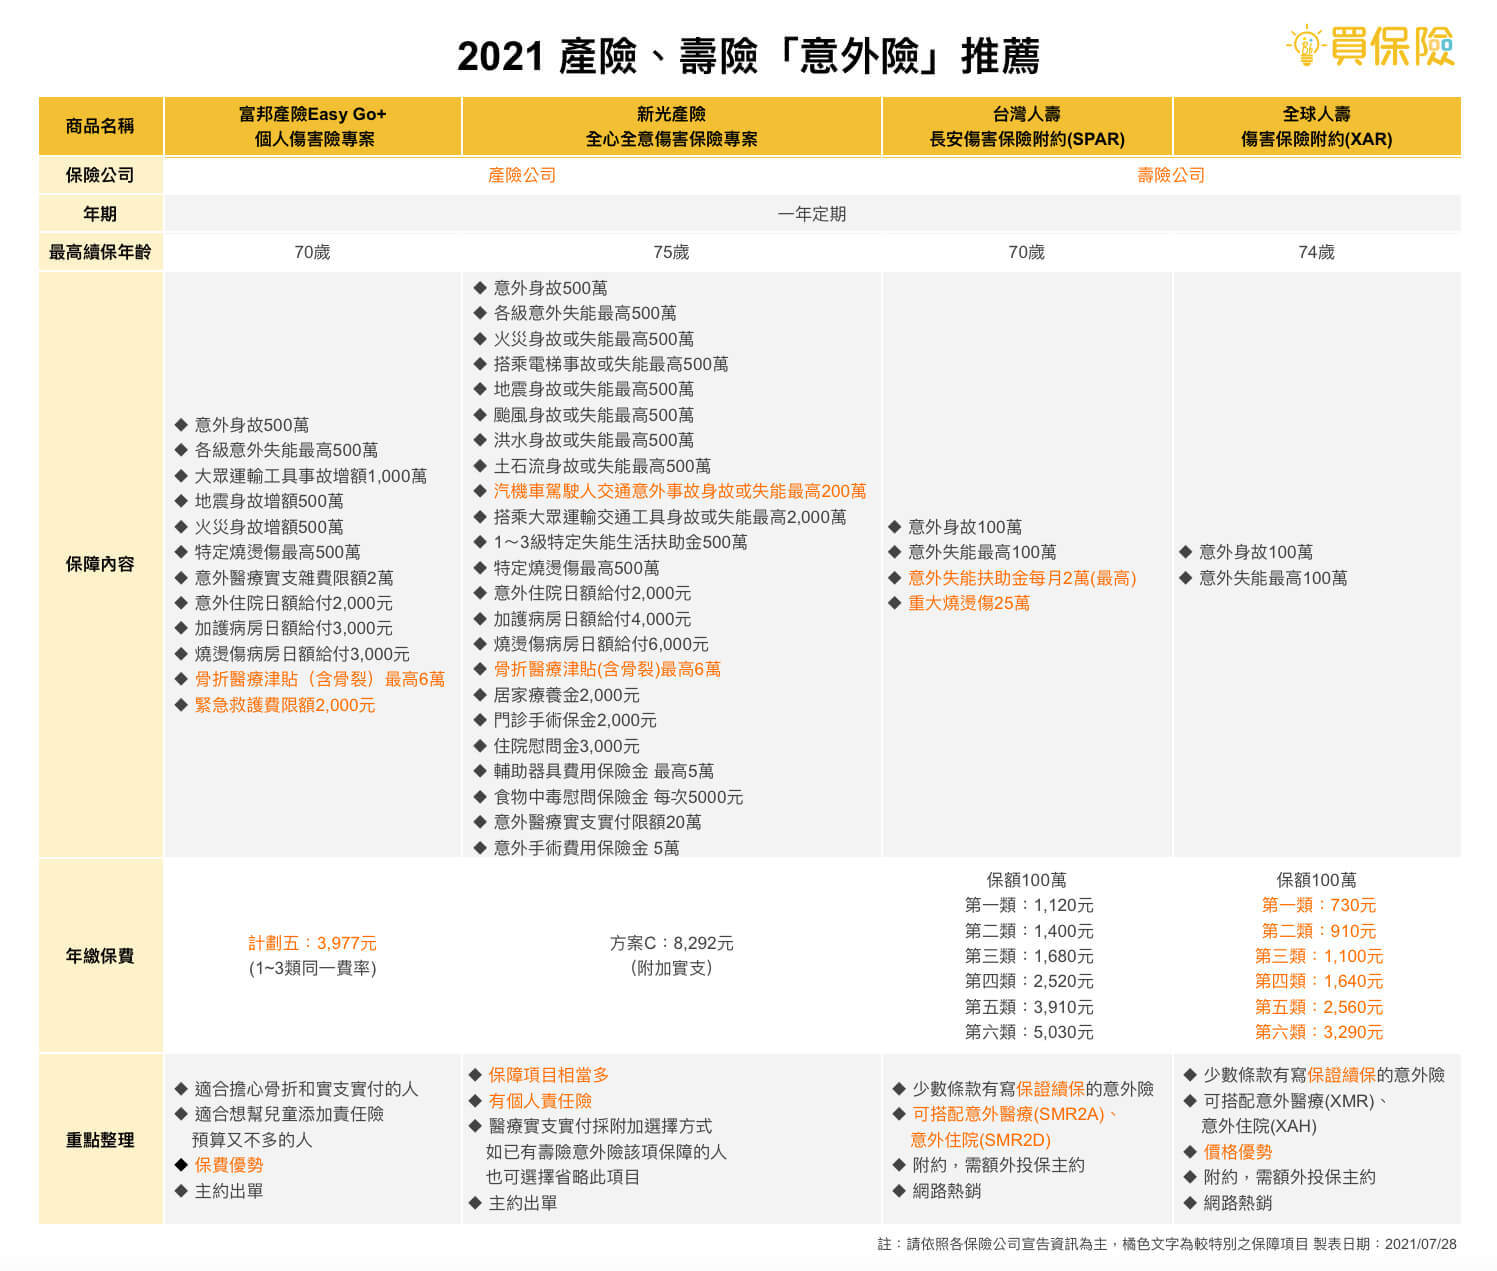Click orange 第一類：730元 premium
Viewport: 1497px width, 1271px height.
coord(1318,905)
